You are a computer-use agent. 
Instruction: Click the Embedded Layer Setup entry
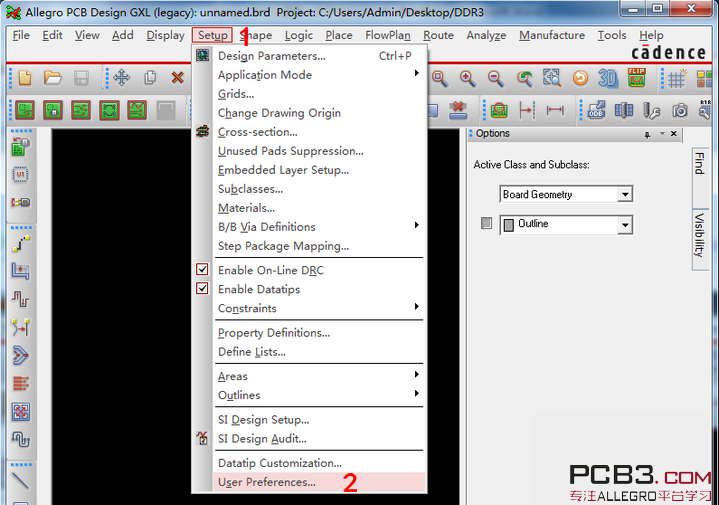319,170
